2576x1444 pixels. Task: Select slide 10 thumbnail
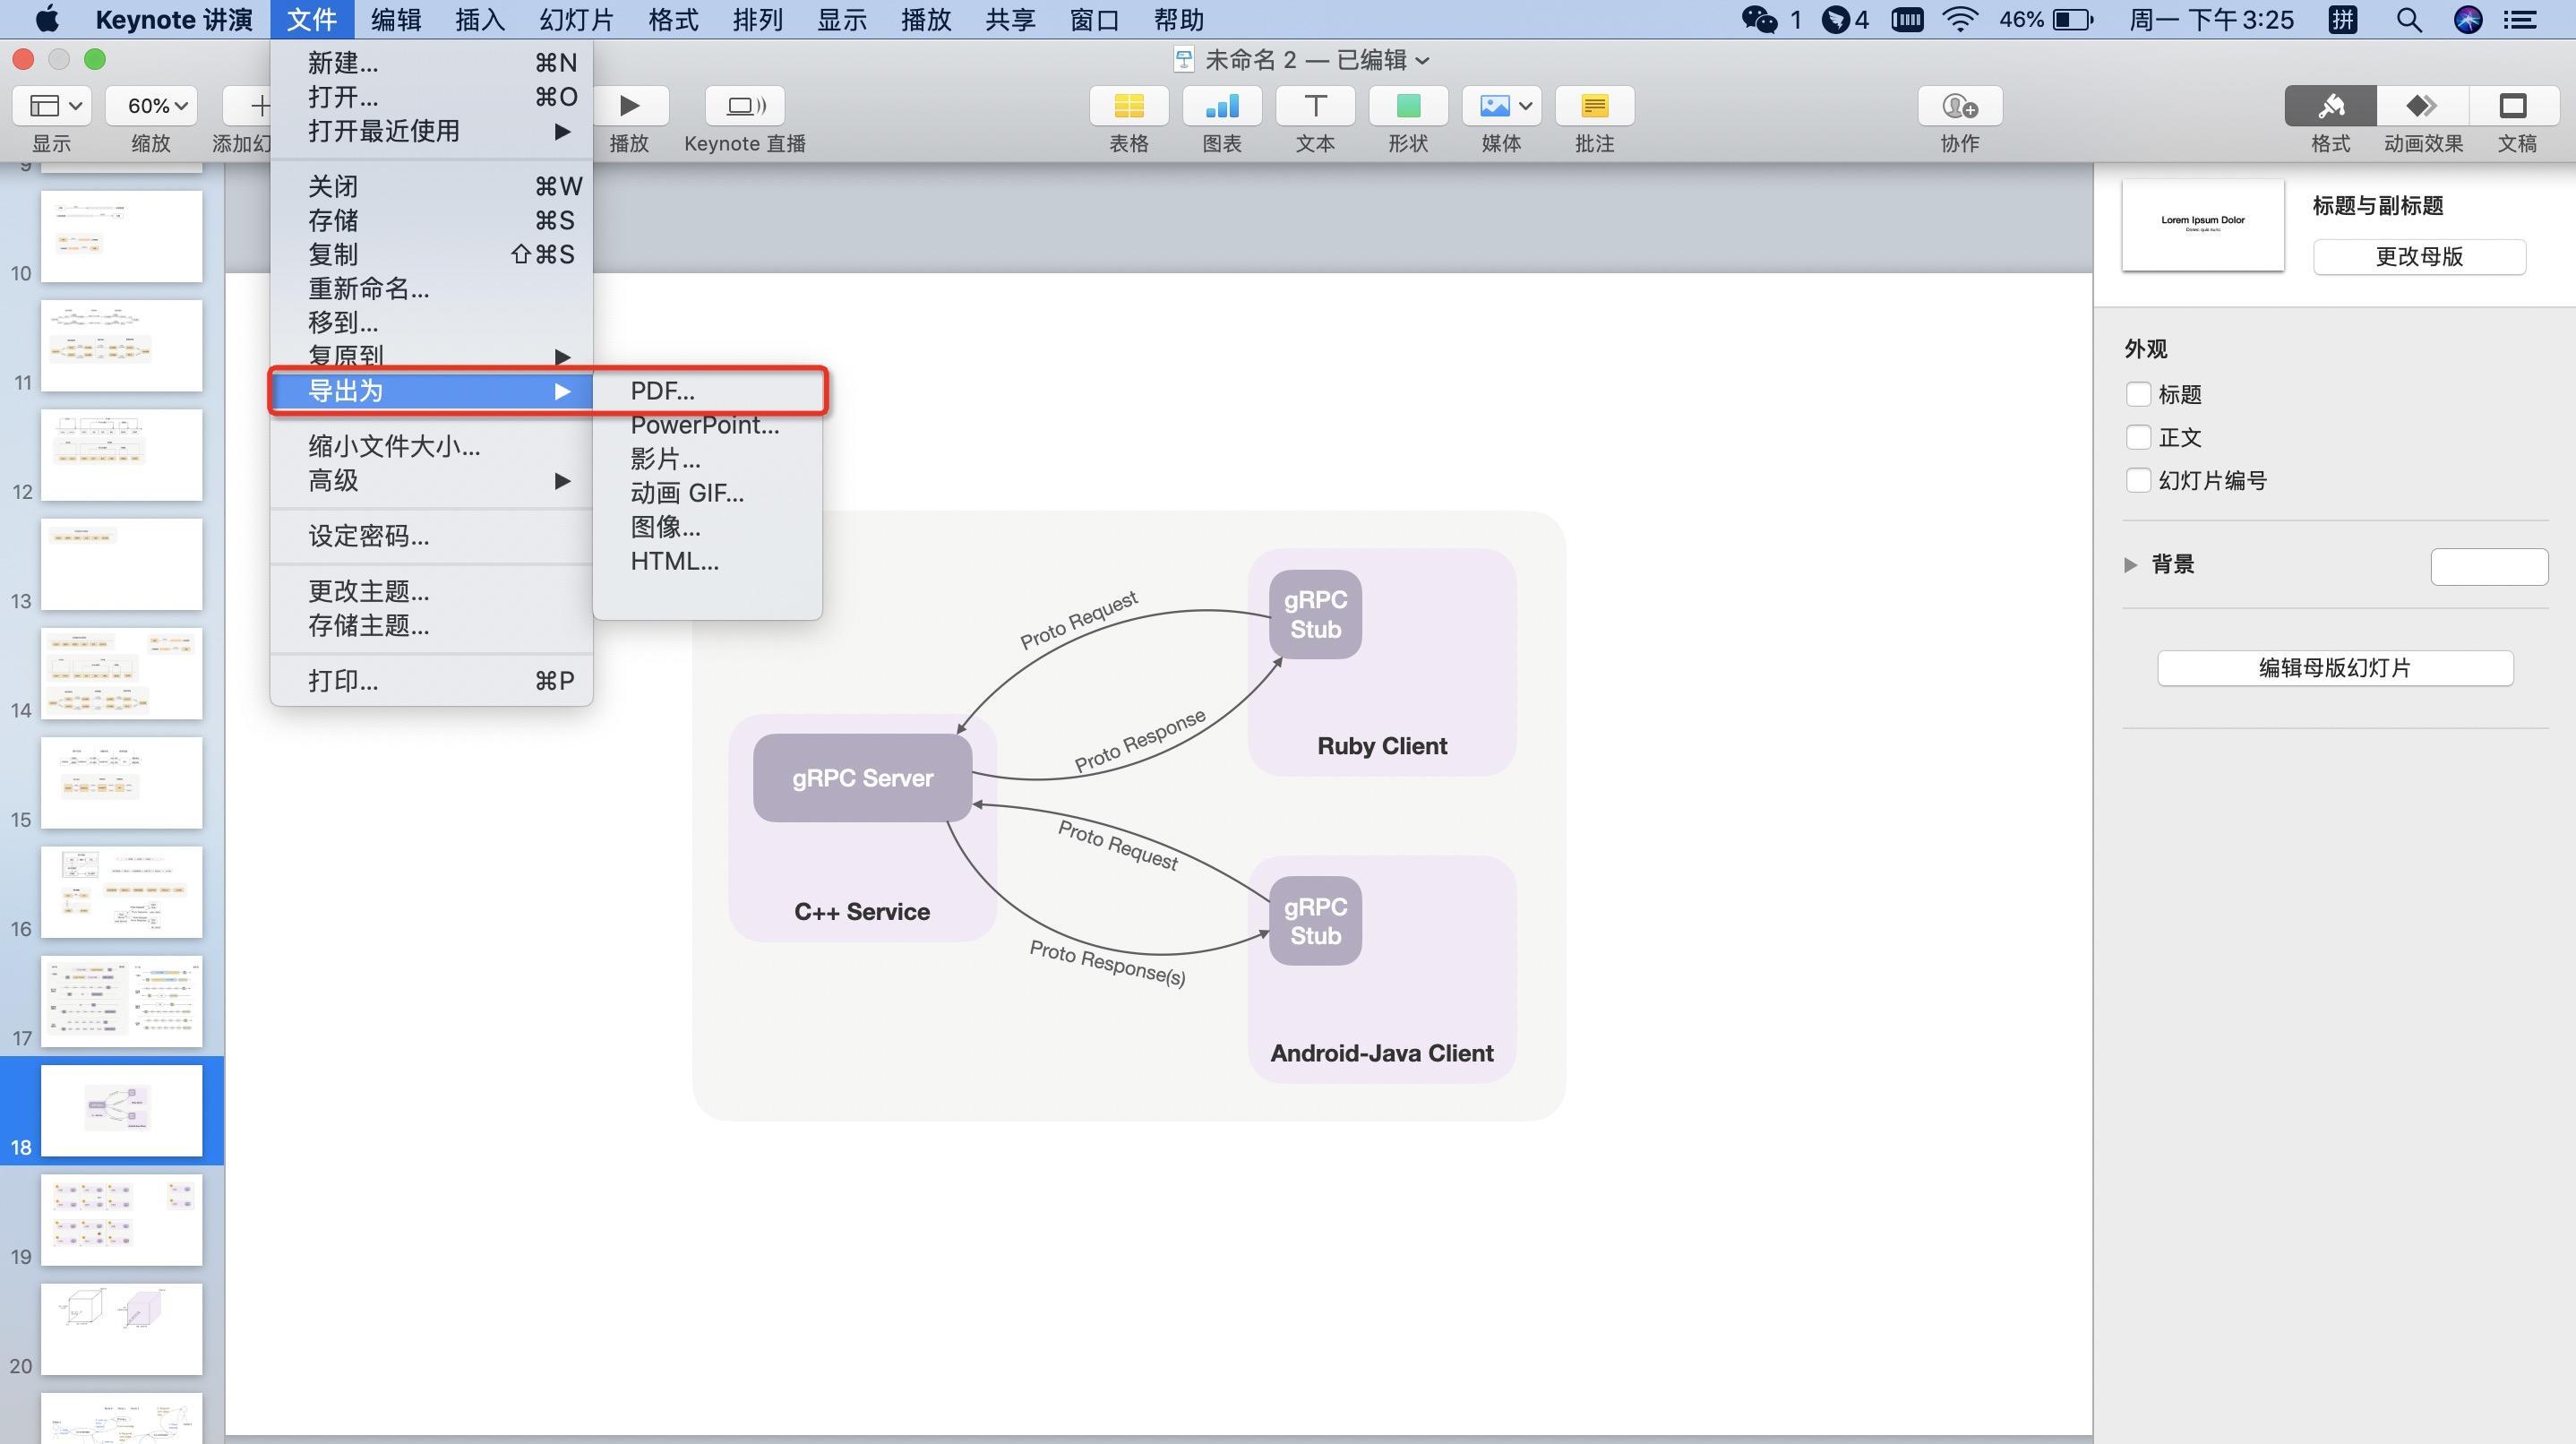click(121, 236)
